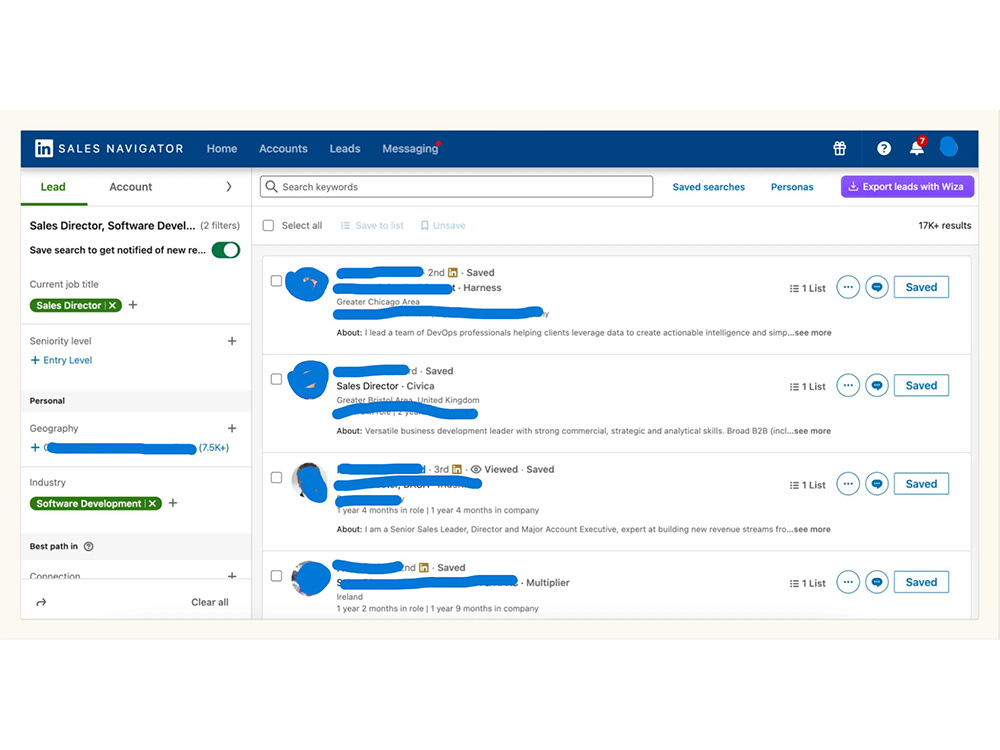Message the 3rd-degree Viewed lead

[x=877, y=483]
